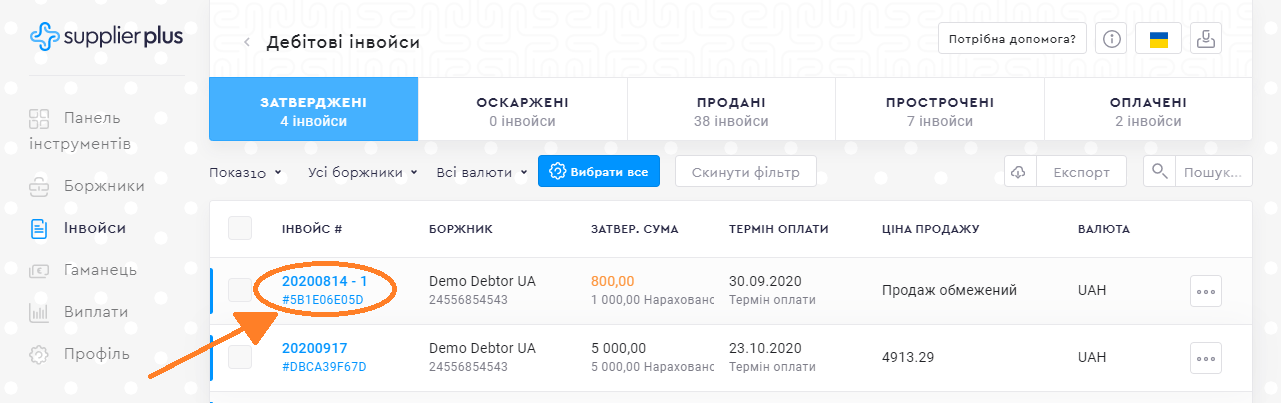1281x403 pixels.
Task: Click the cloud download icon
Action: 1019,172
